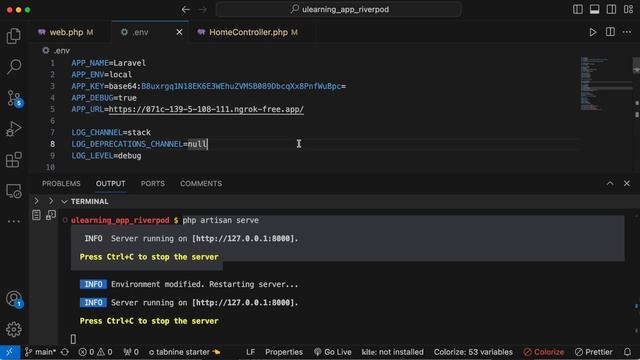This screenshot has height=360, width=640.
Task: Split the editor to the right
Action: coord(610,32)
